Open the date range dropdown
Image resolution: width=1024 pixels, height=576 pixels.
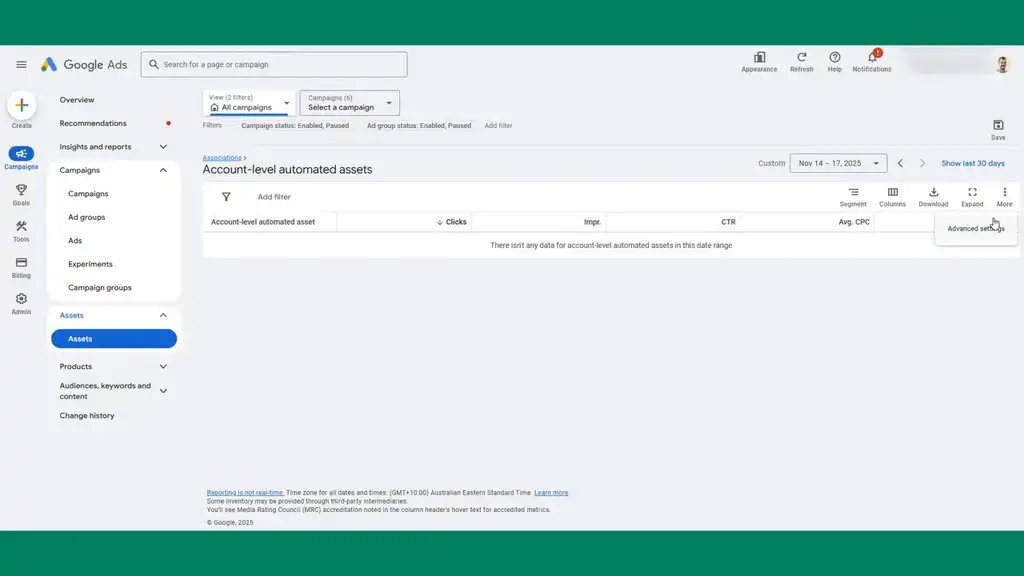[x=838, y=163]
